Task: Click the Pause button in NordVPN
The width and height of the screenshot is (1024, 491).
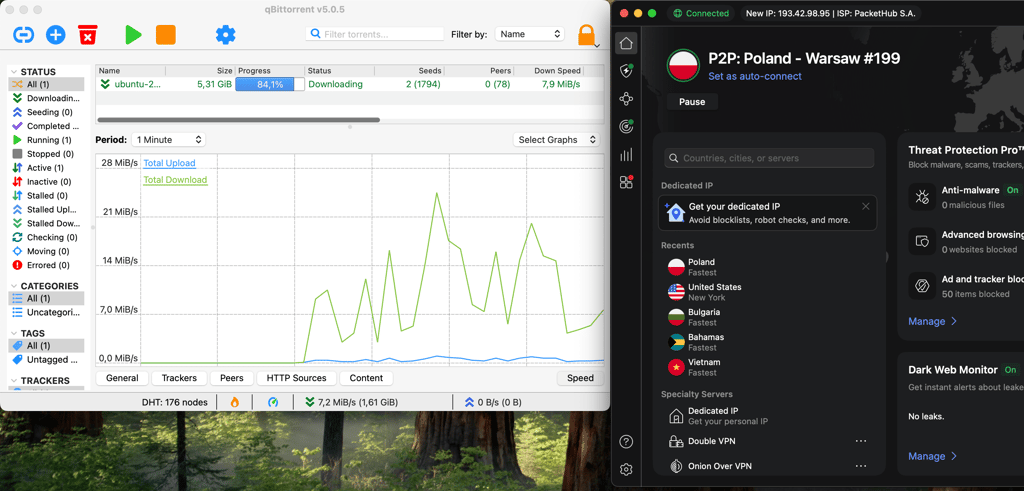Action: point(692,102)
